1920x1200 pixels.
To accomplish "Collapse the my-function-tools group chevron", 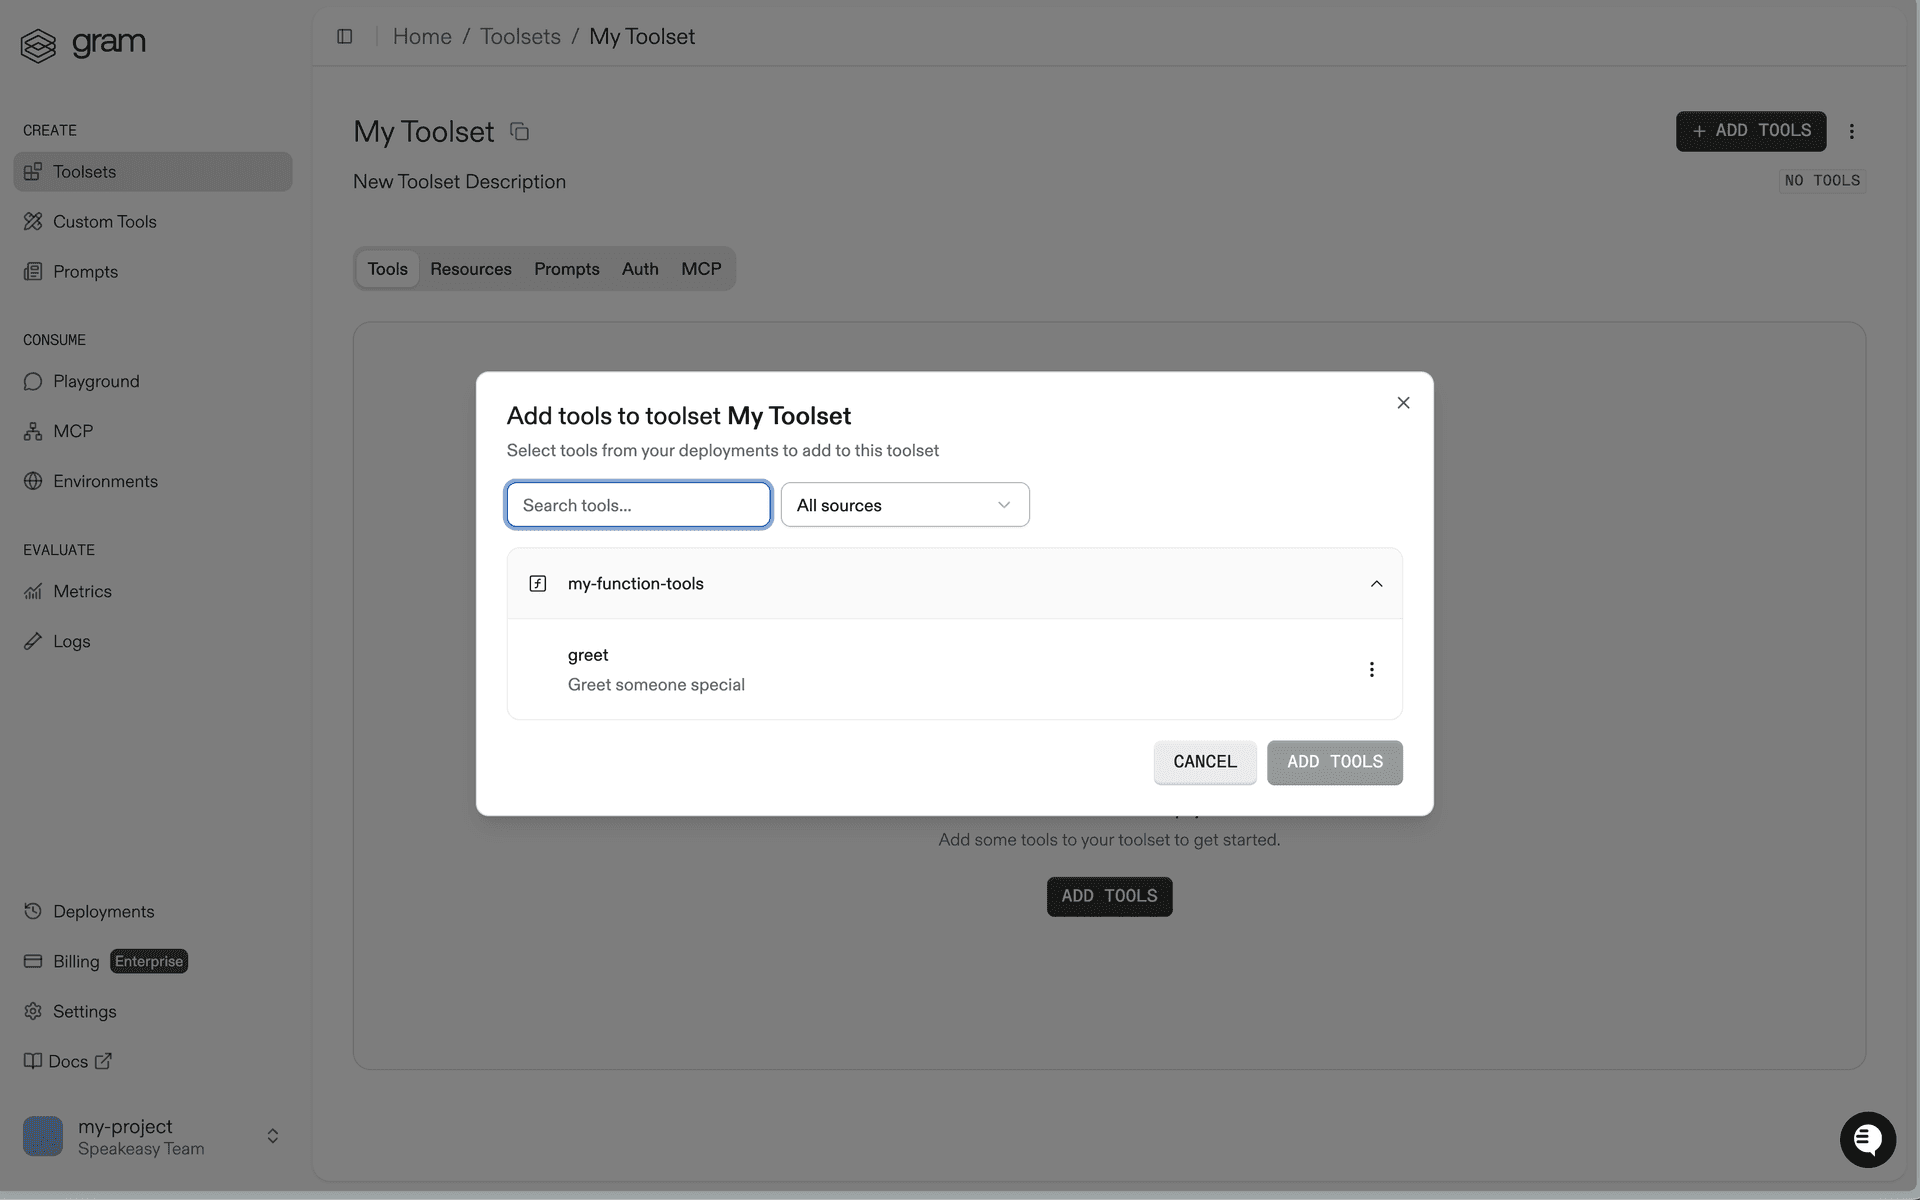I will [x=1376, y=583].
